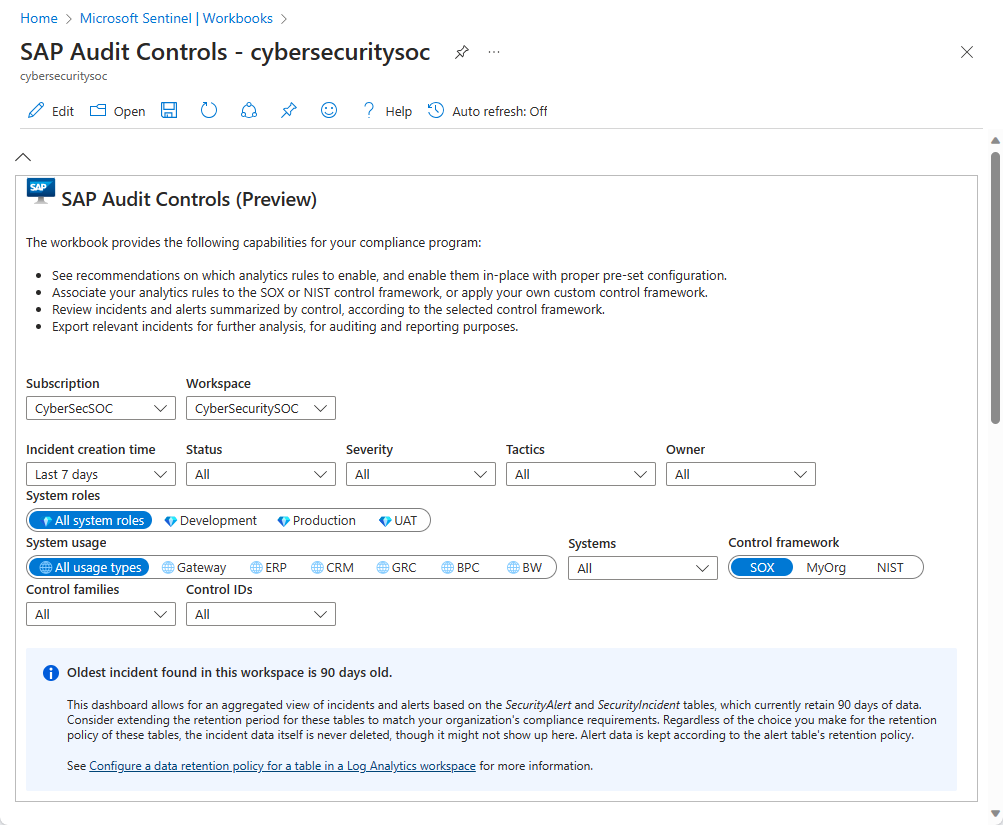Click the Auto refresh clock icon

[436, 111]
